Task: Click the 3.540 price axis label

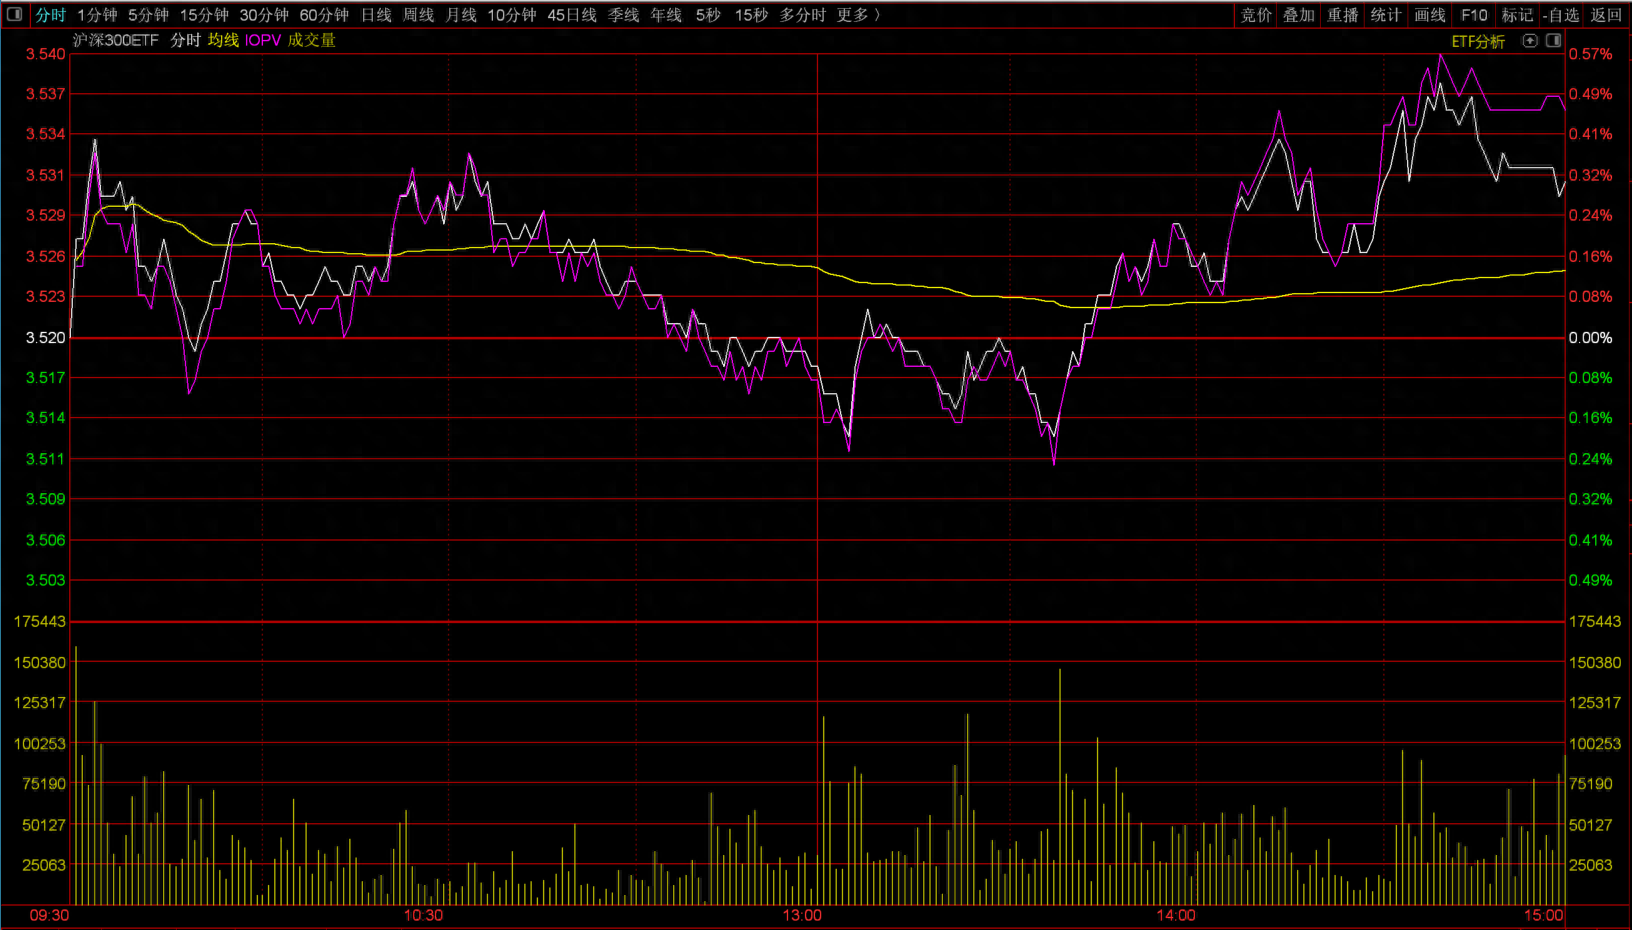Action: pyautogui.click(x=45, y=54)
